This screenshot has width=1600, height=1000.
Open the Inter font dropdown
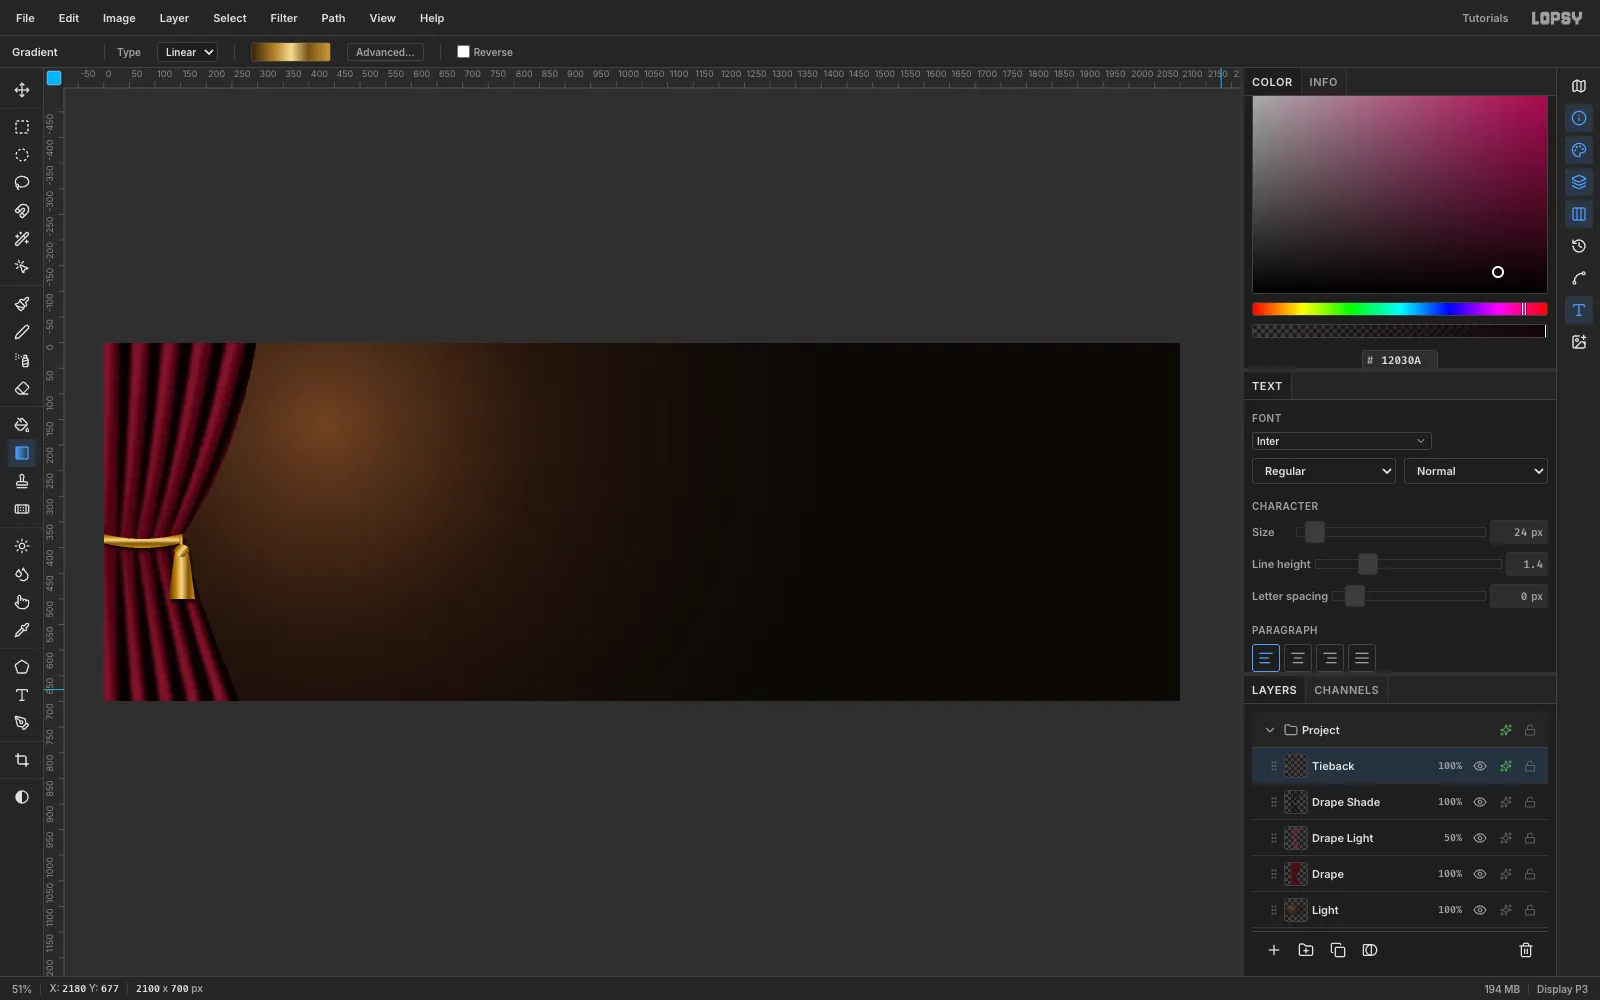click(x=1341, y=441)
